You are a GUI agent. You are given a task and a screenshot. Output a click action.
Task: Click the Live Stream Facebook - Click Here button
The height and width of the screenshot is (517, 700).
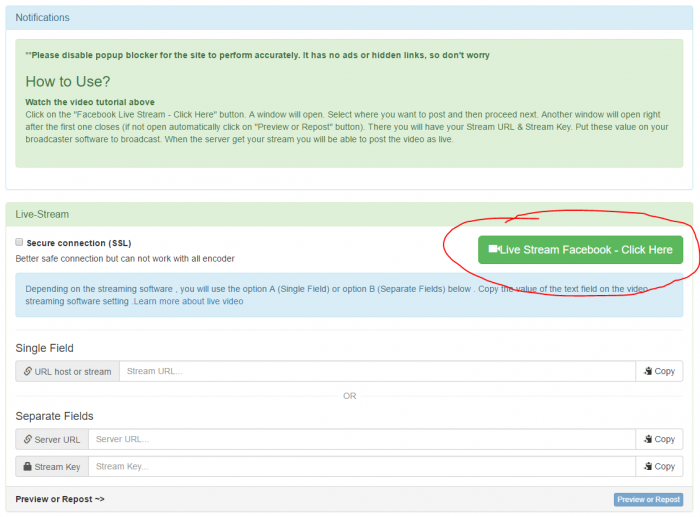click(x=580, y=250)
